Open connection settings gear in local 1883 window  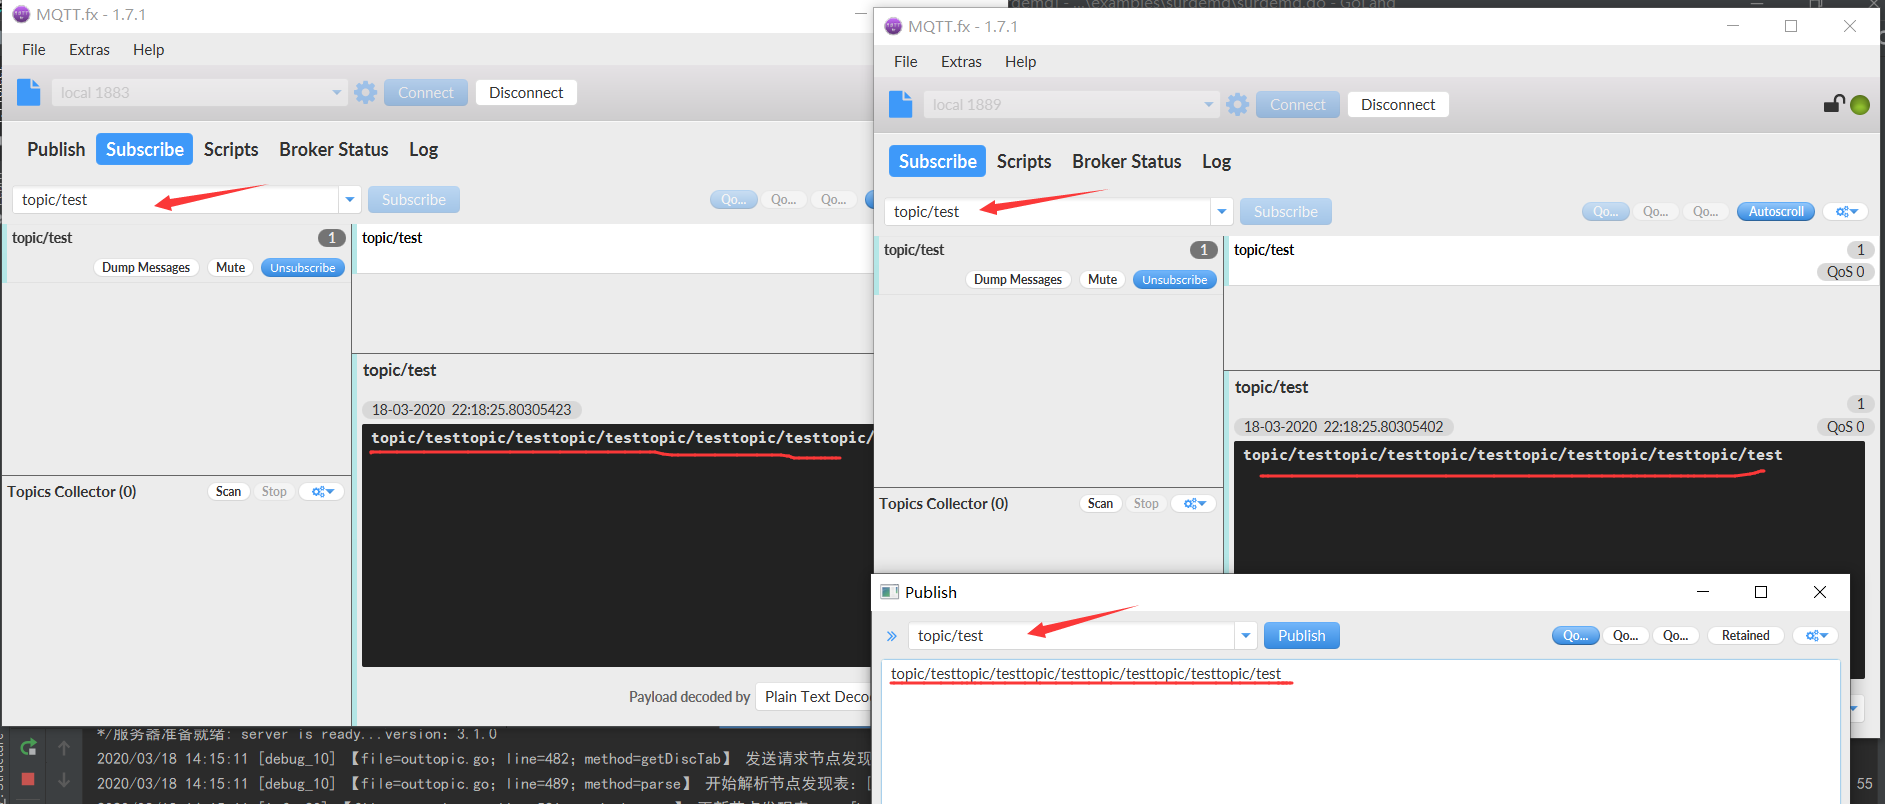coord(366,92)
